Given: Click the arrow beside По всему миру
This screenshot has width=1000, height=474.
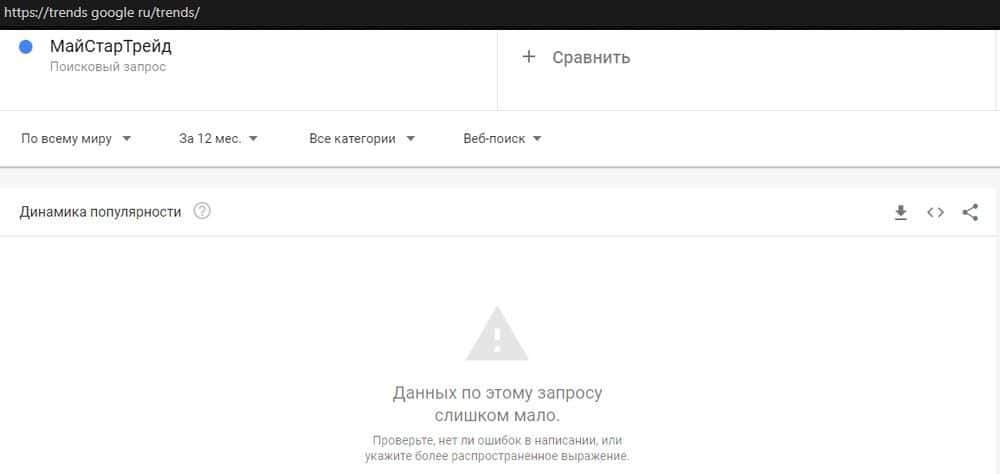Looking at the screenshot, I should coord(126,138).
